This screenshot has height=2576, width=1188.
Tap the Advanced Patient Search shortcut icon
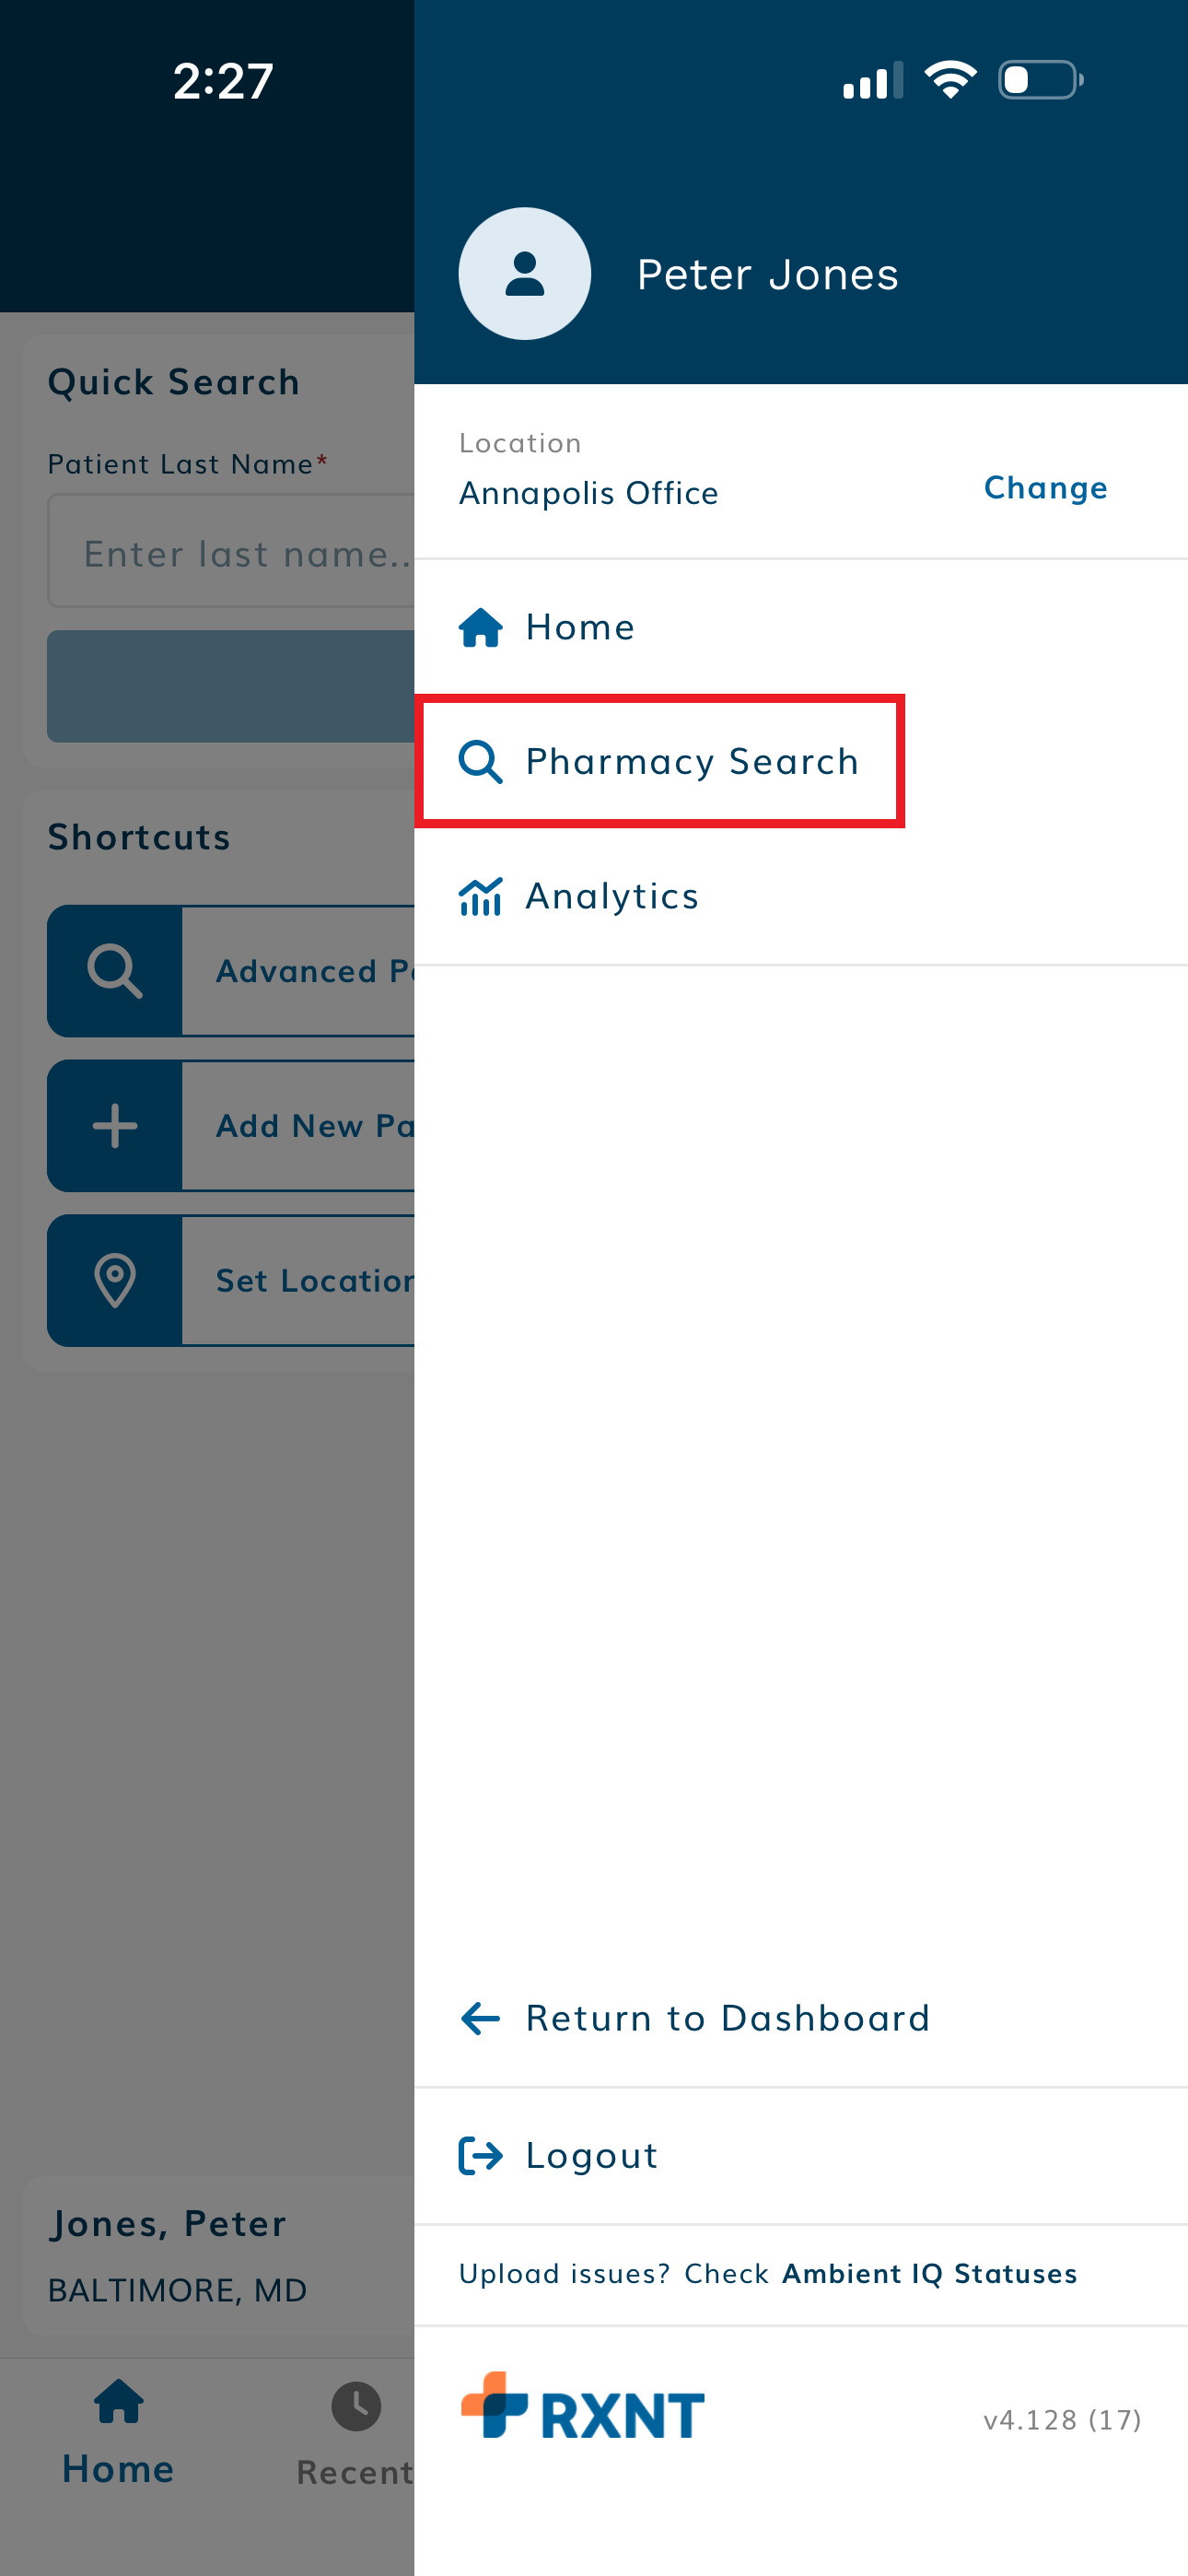click(115, 971)
